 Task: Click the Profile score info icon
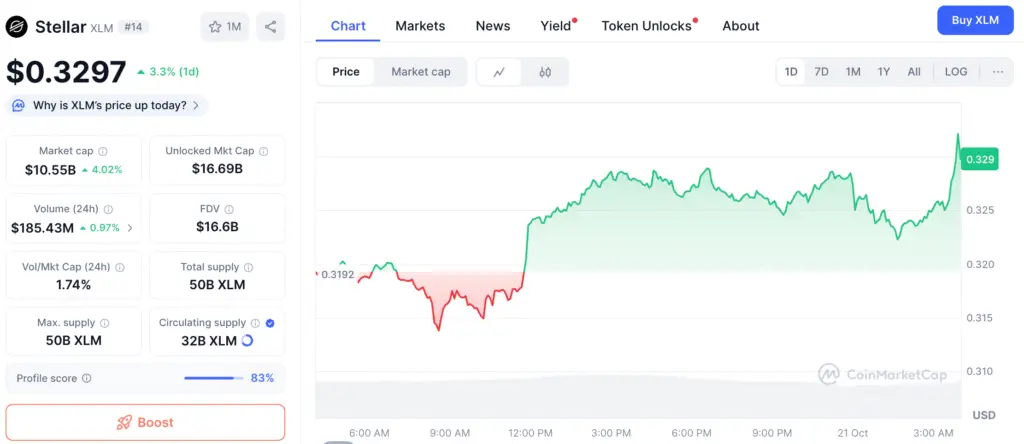click(87, 378)
